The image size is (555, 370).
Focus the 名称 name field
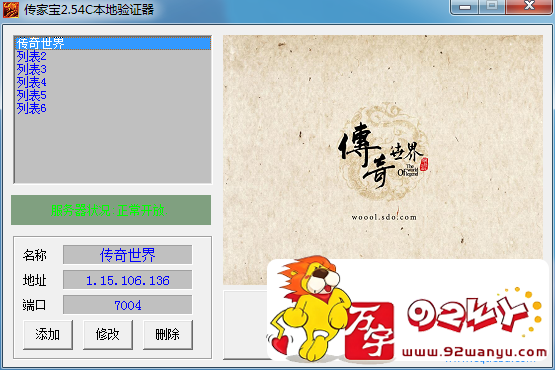pyautogui.click(x=127, y=255)
